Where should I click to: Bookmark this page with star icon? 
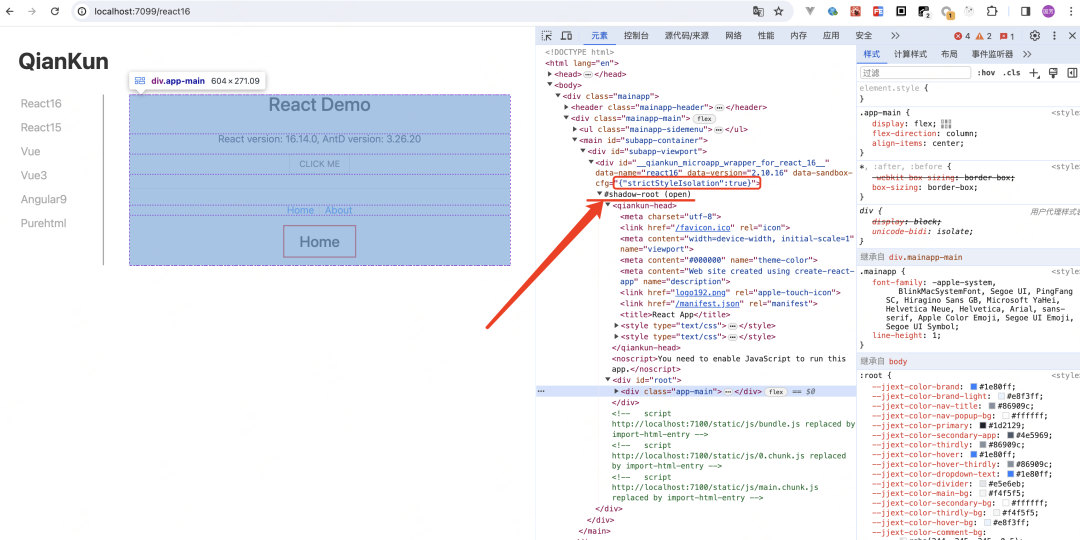779,12
